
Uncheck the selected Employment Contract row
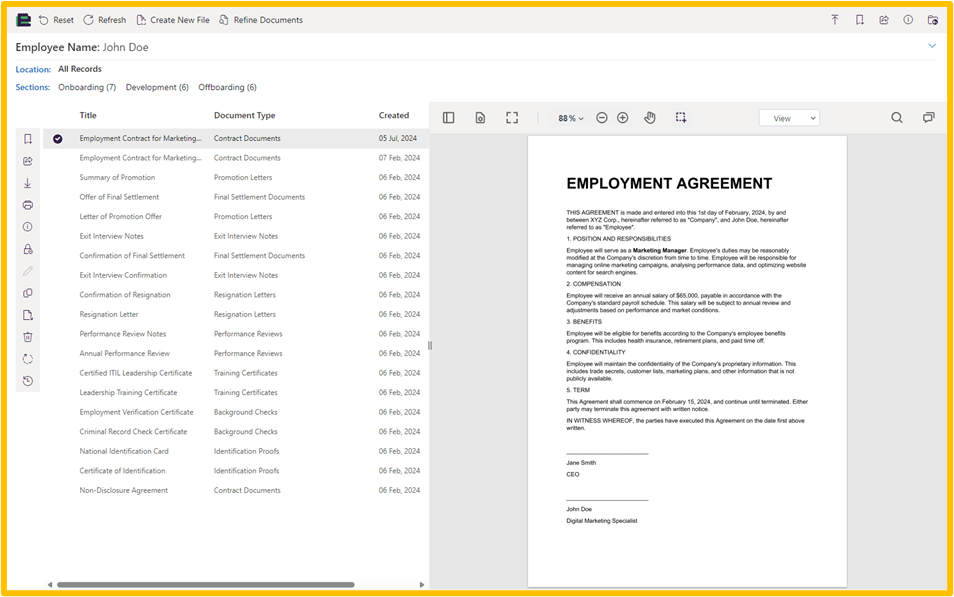click(58, 139)
